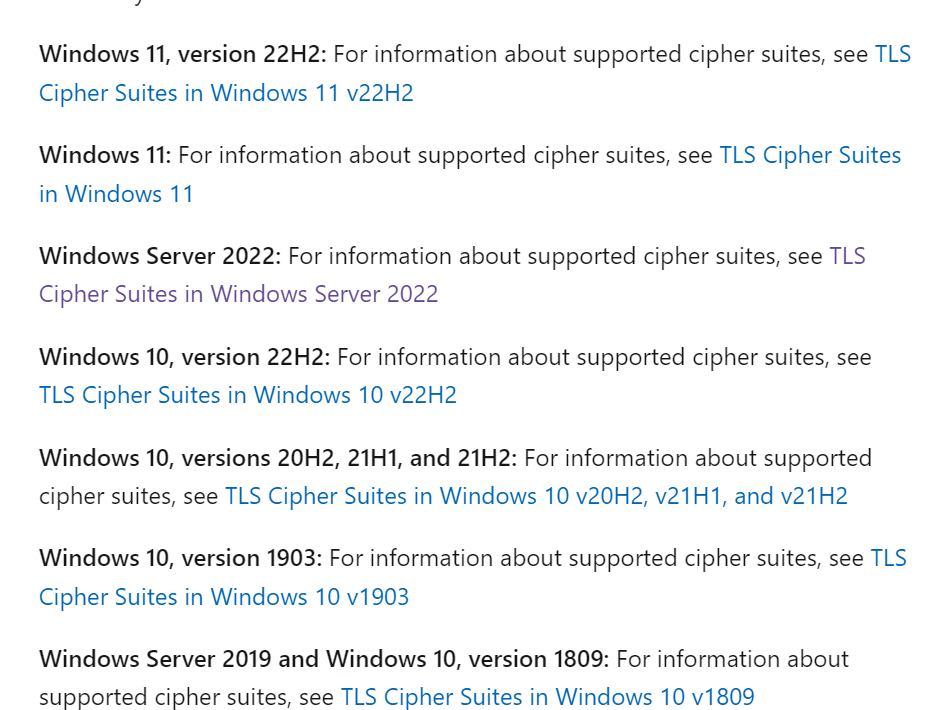
Task: Click description sentence after 'Windows 11:' heading
Action: coord(445,155)
